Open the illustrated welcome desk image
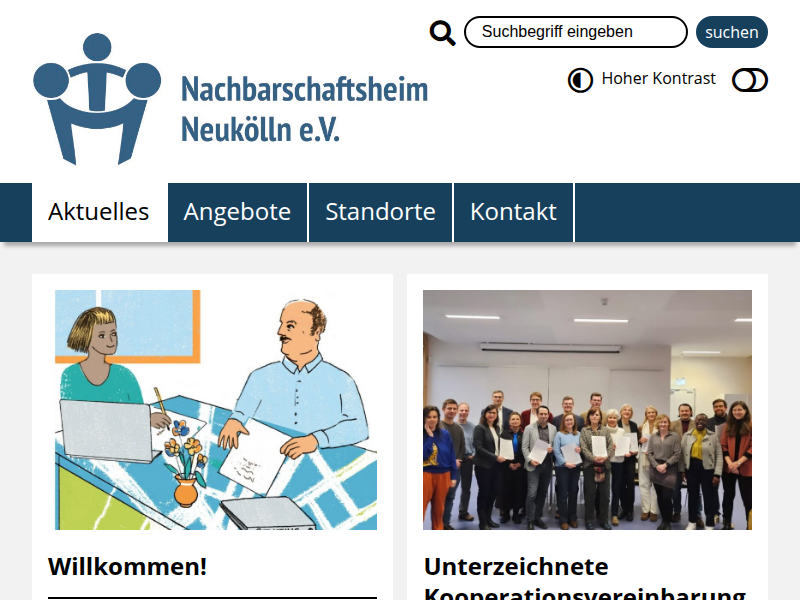800x600 pixels. (216, 410)
